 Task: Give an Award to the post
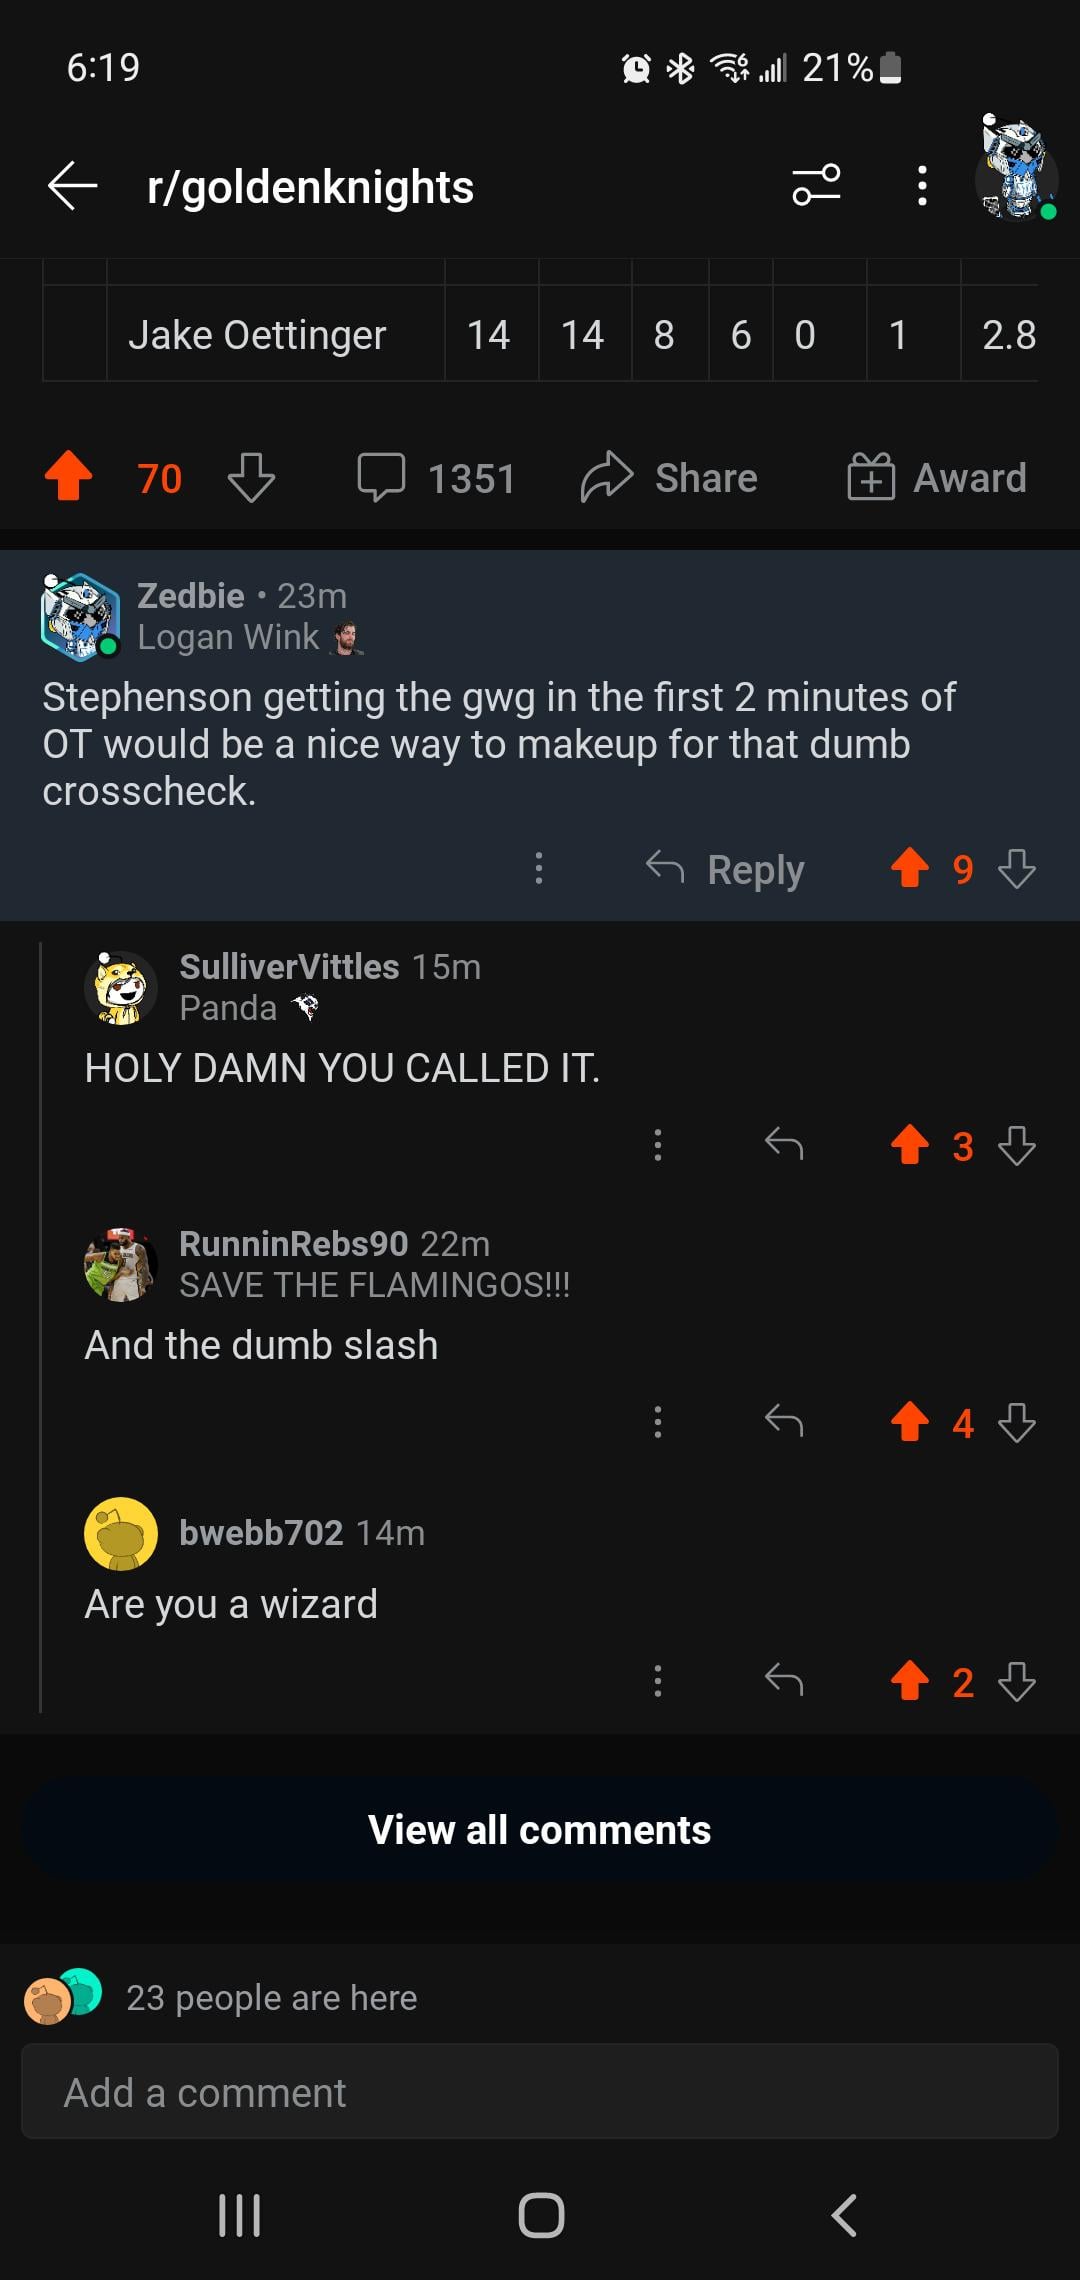click(x=937, y=477)
